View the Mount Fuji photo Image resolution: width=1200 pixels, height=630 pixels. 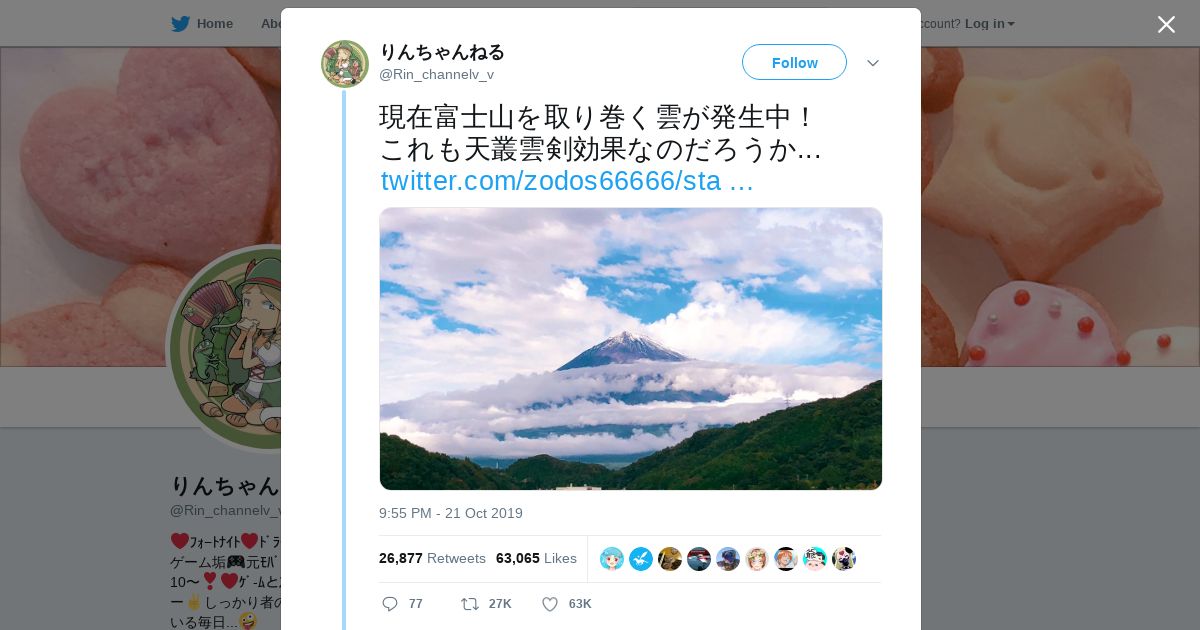coord(631,349)
